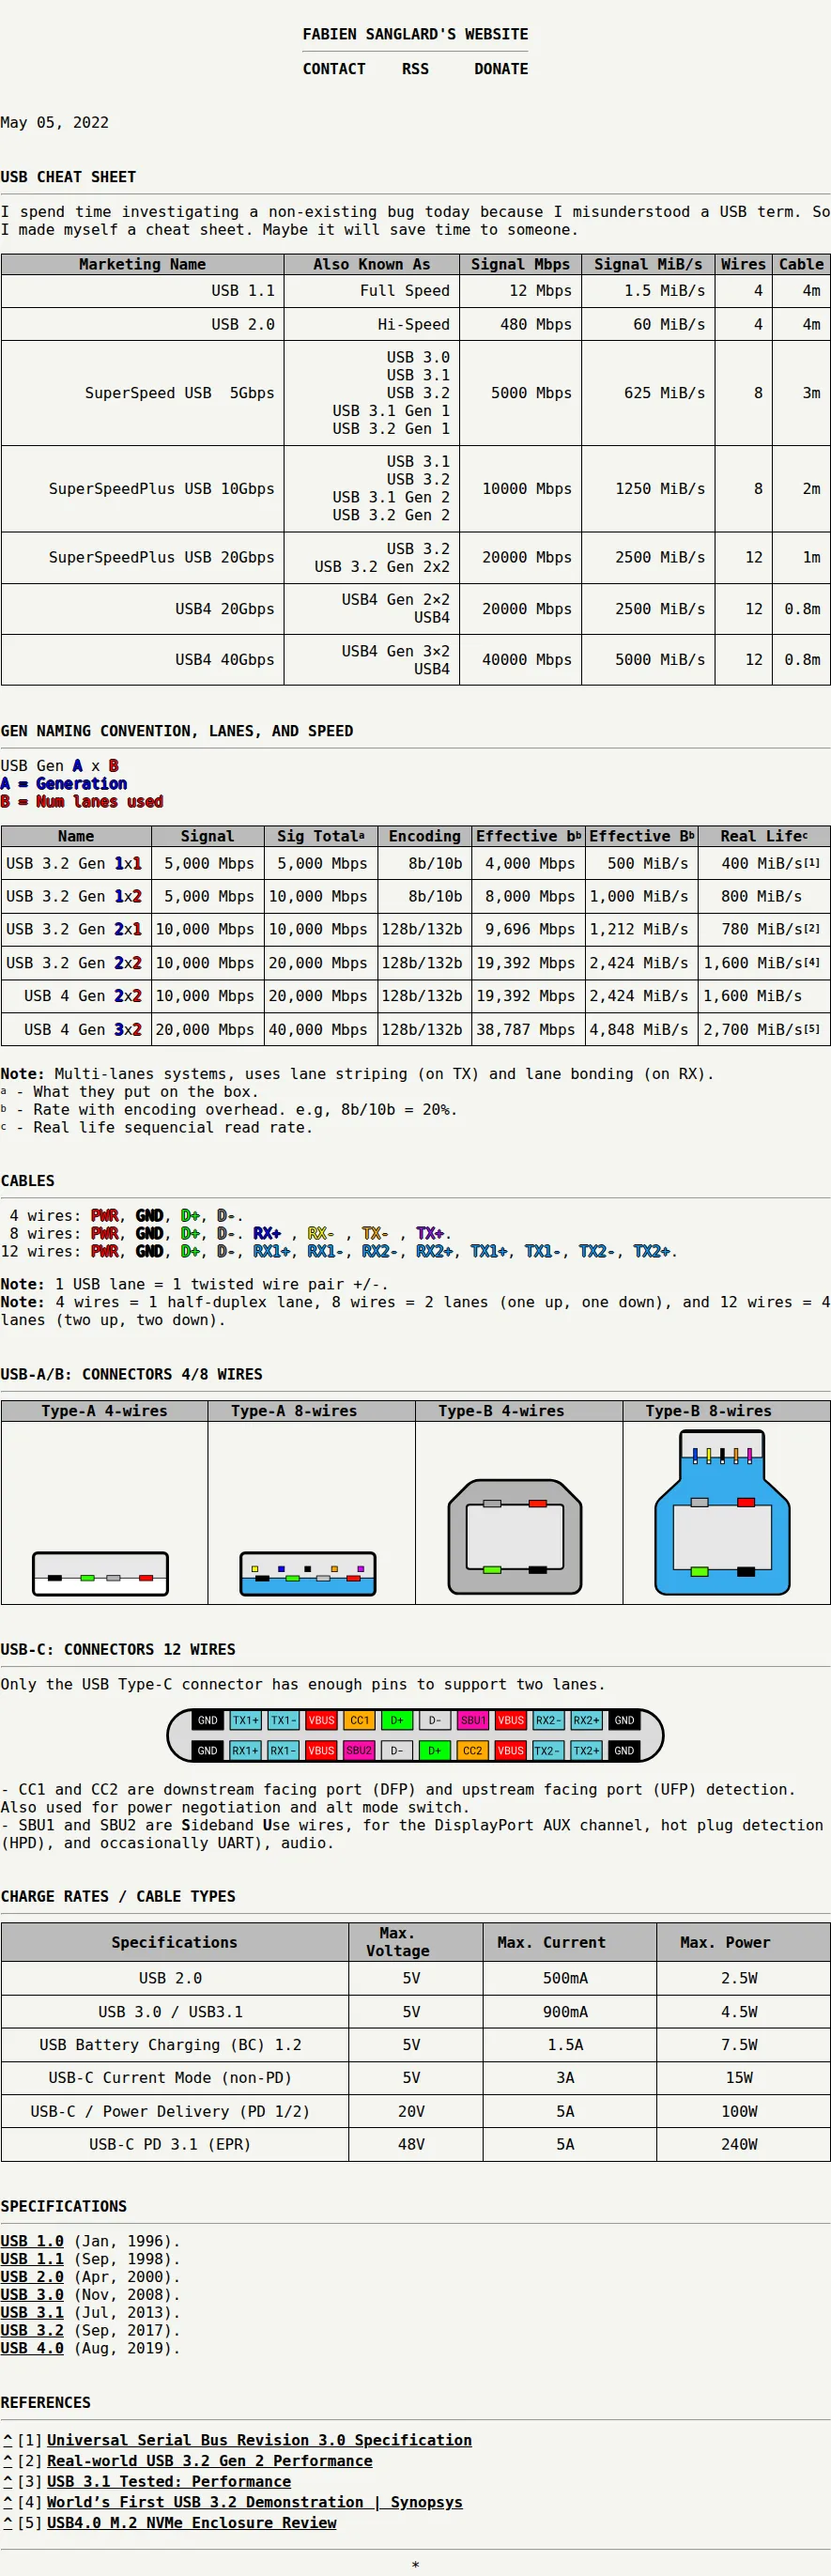The image size is (831, 2576).
Task: Click the Type-A 8-wires blue connector image
Action: (x=308, y=1574)
